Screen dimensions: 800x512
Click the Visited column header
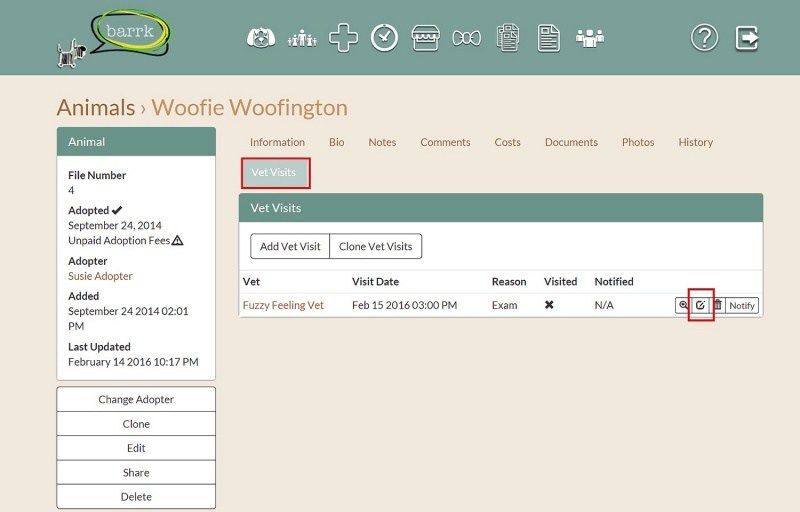[560, 281]
